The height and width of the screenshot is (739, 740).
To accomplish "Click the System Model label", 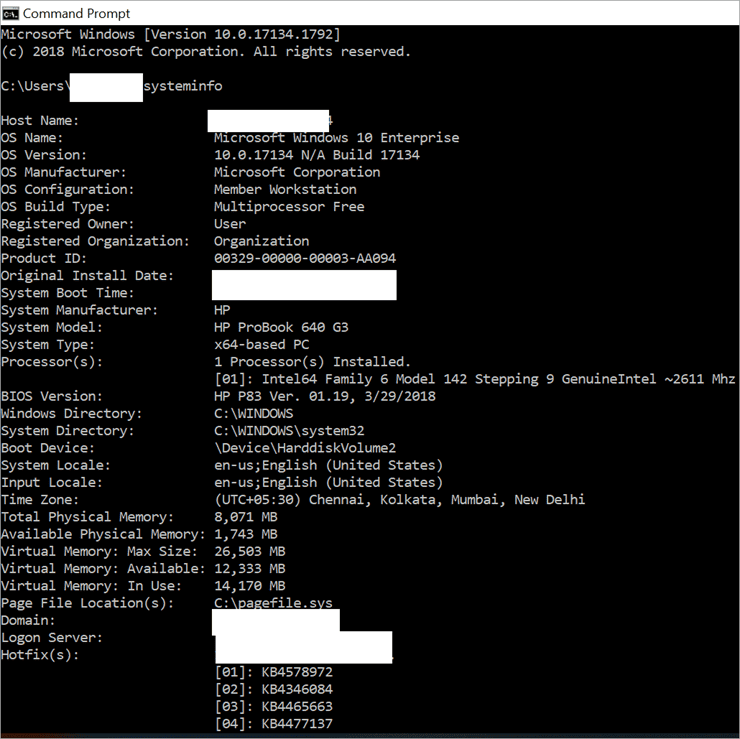I will pyautogui.click(x=51, y=327).
